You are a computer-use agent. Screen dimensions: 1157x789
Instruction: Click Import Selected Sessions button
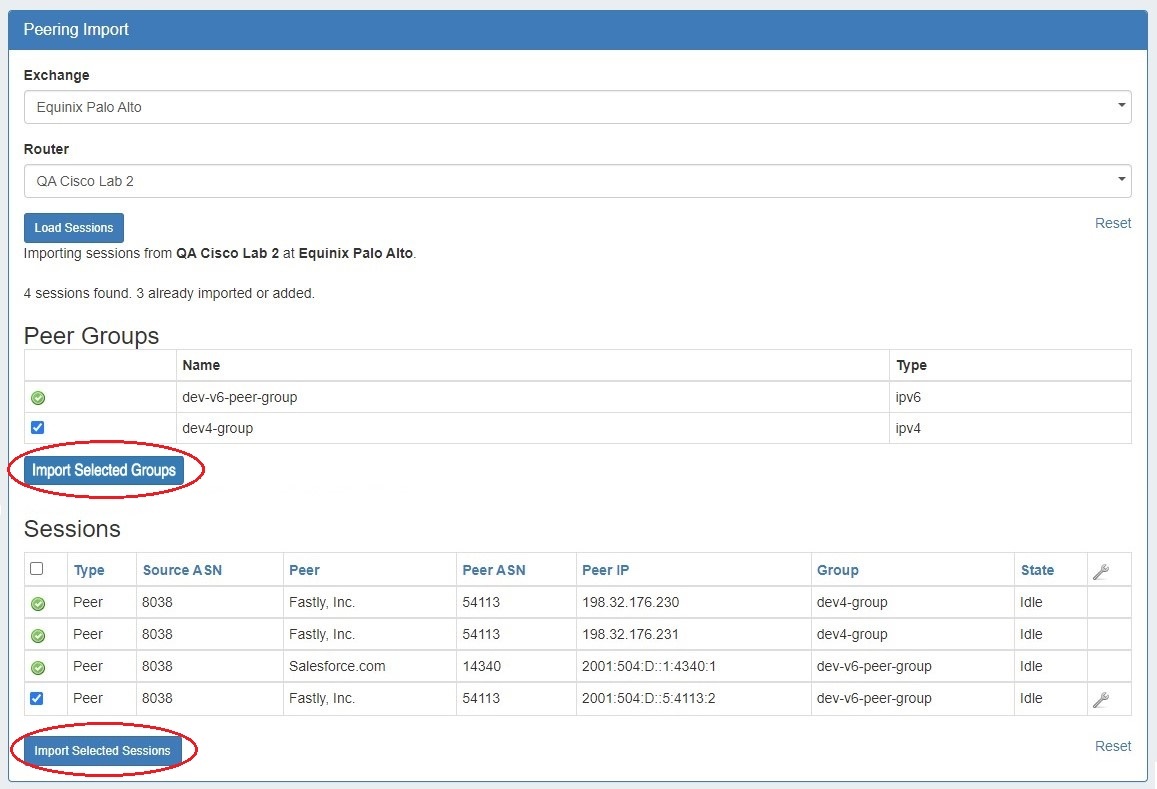pyautogui.click(x=102, y=751)
